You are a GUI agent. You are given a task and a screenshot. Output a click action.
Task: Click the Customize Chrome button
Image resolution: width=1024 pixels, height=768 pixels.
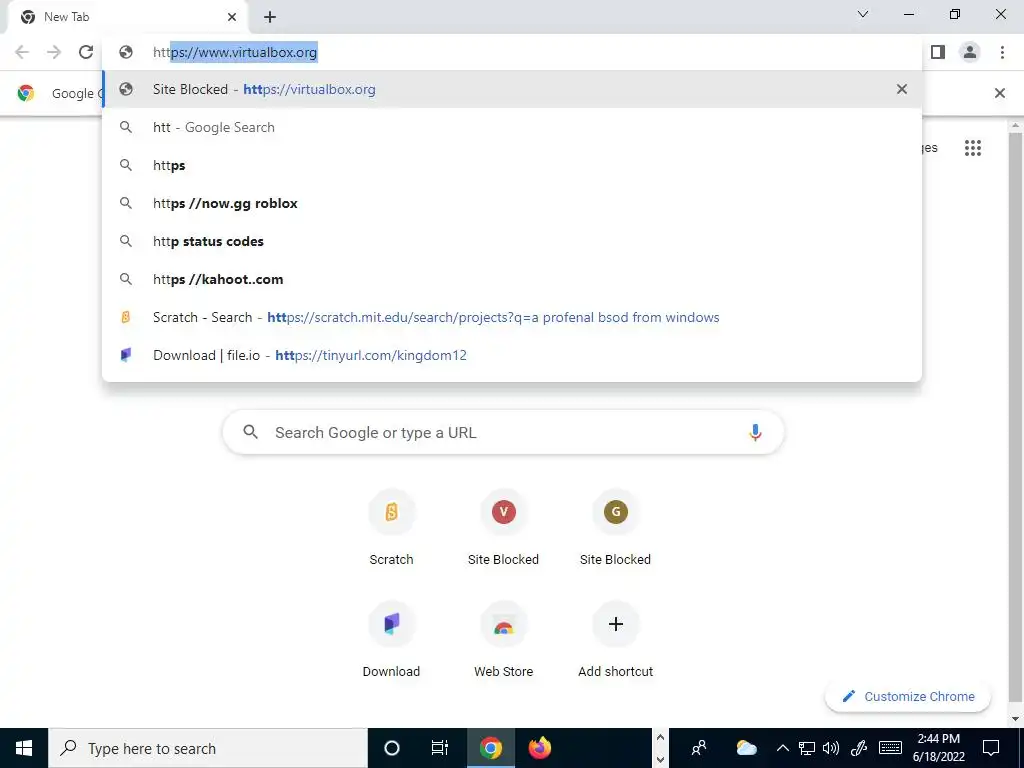click(x=908, y=697)
